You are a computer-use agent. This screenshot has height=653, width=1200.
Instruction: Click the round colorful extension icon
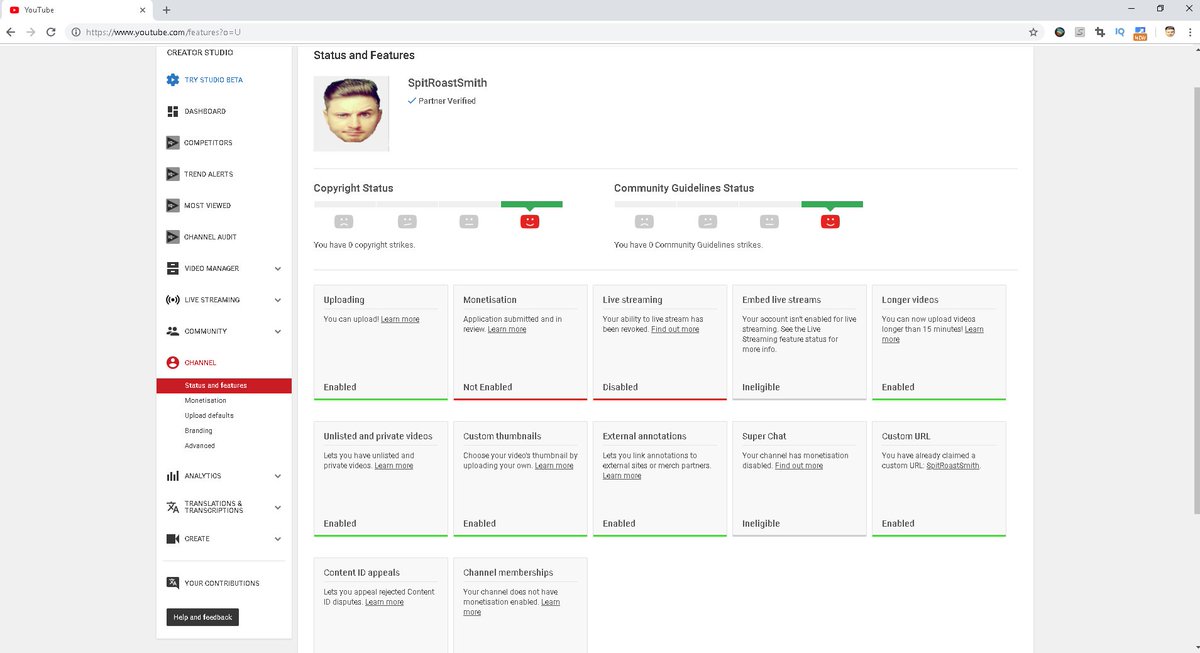tap(1060, 32)
